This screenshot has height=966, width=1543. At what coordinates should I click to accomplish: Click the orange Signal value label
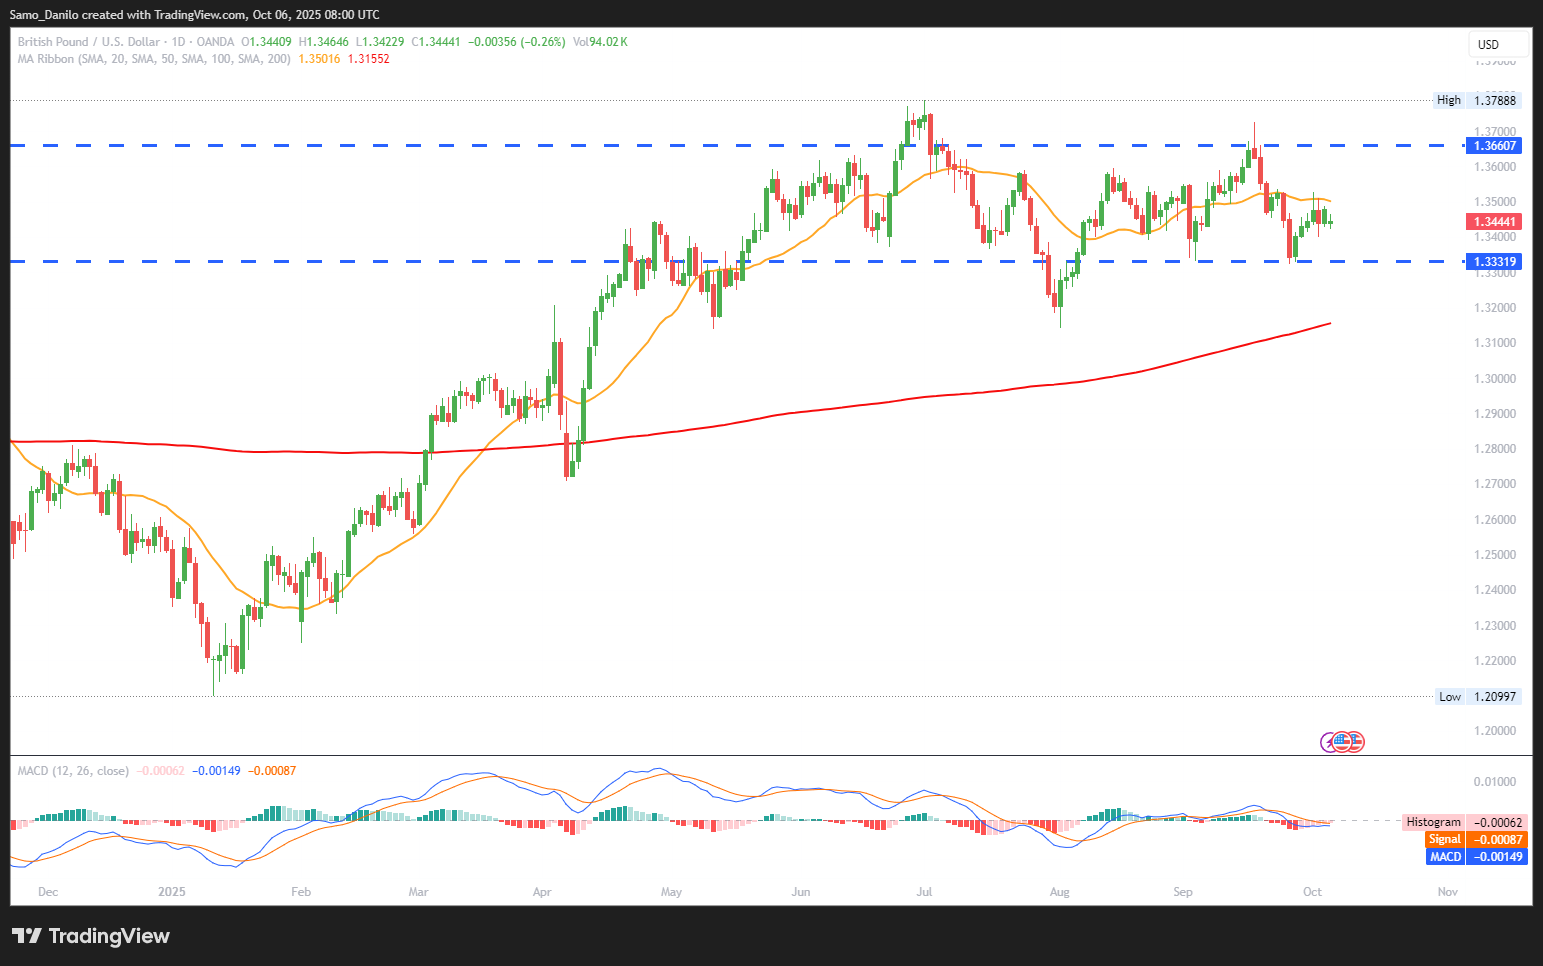[x=1476, y=840]
